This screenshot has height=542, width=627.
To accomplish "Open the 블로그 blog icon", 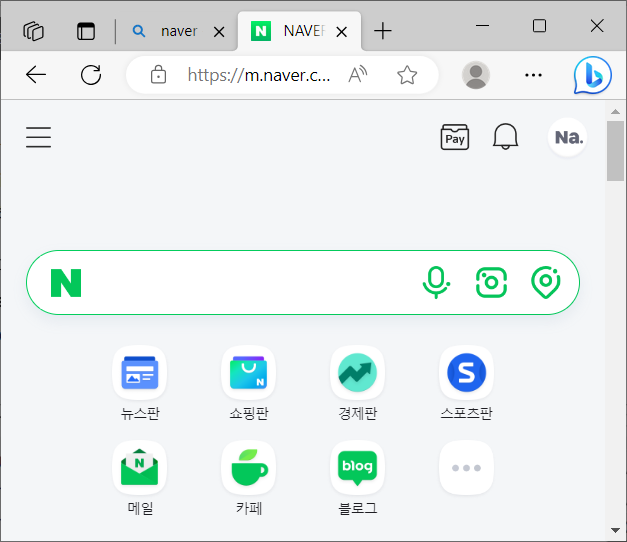I will tap(357, 468).
